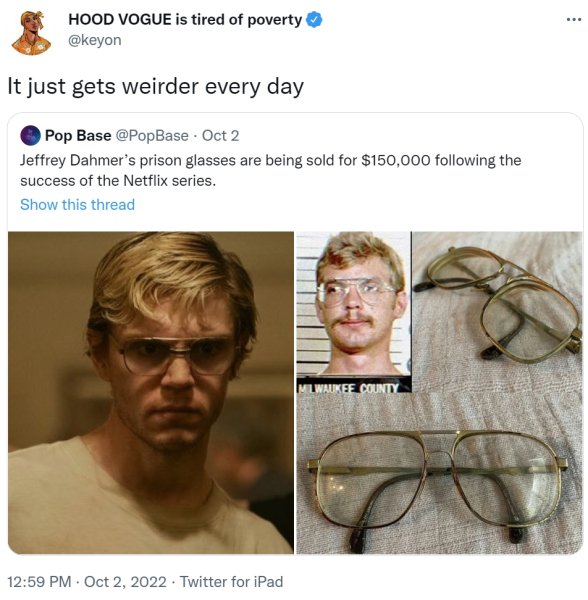Viewport: 588px width, 600px height.
Task: Open the Pop Base account name
Action: point(78,135)
